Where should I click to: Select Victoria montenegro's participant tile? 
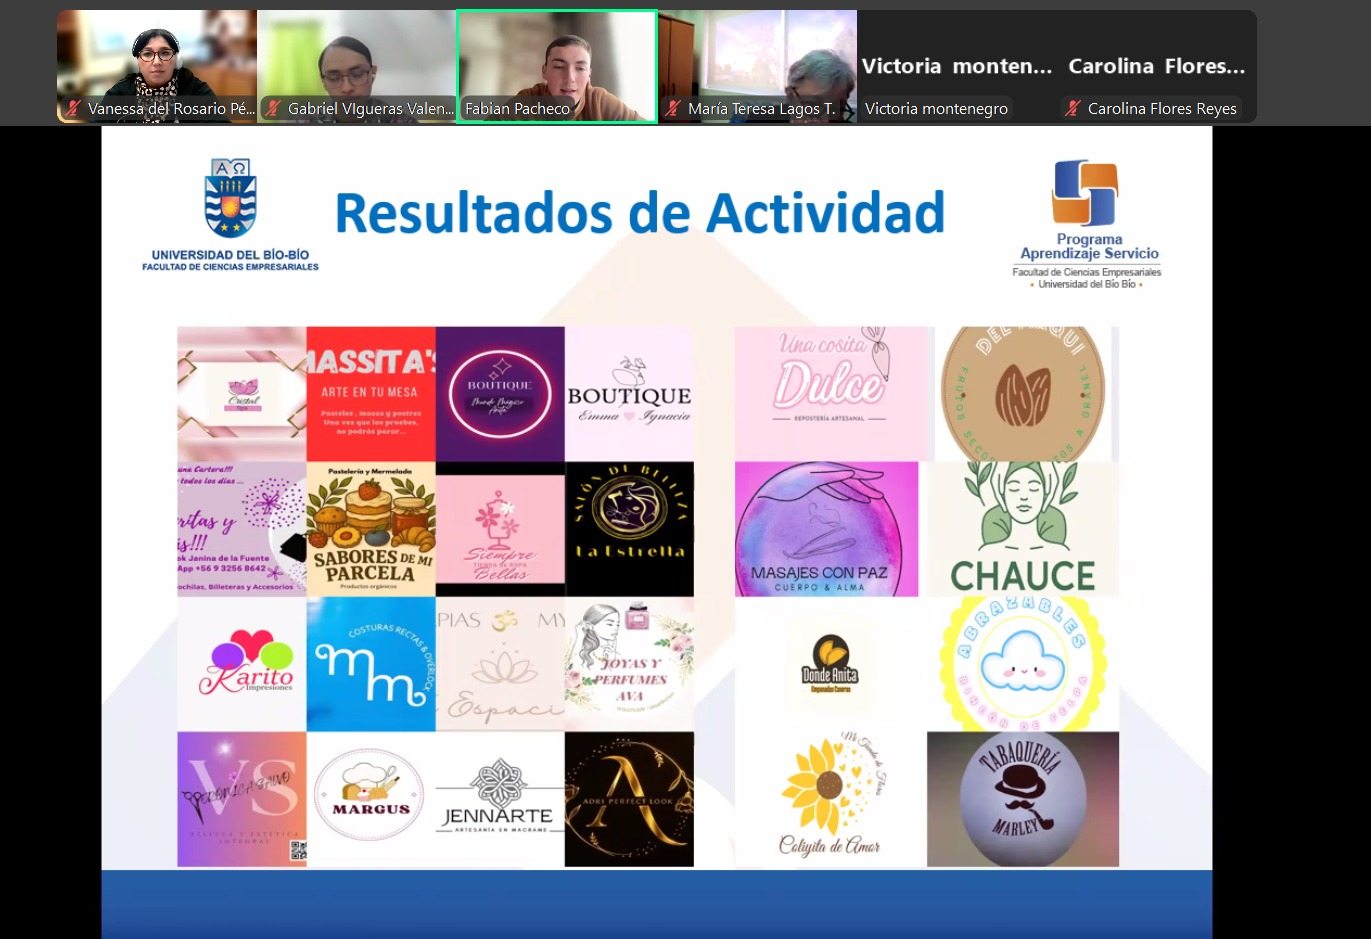coord(957,66)
